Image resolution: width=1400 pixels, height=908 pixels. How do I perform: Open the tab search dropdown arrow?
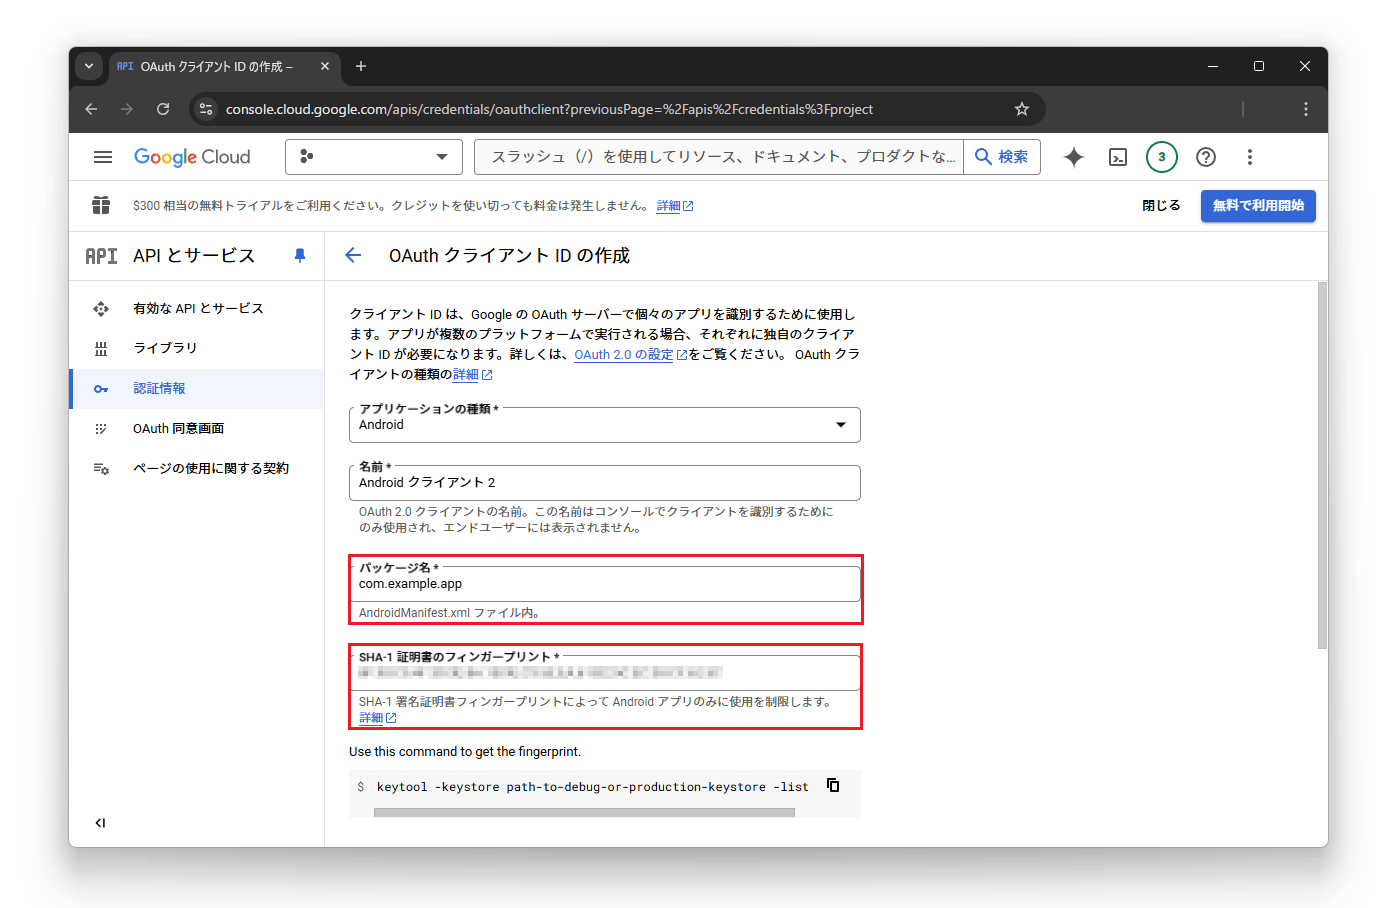tap(89, 67)
